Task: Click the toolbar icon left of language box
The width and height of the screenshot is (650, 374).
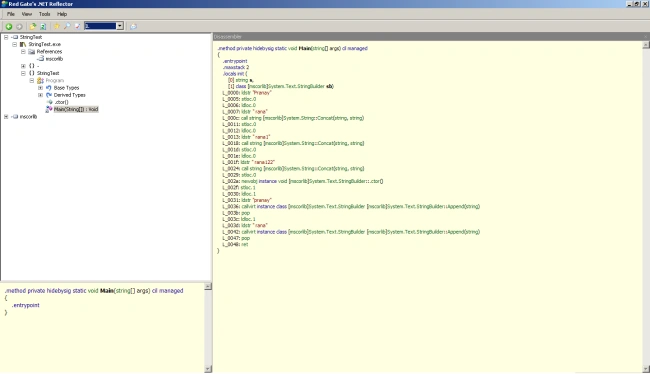Action: [78, 26]
